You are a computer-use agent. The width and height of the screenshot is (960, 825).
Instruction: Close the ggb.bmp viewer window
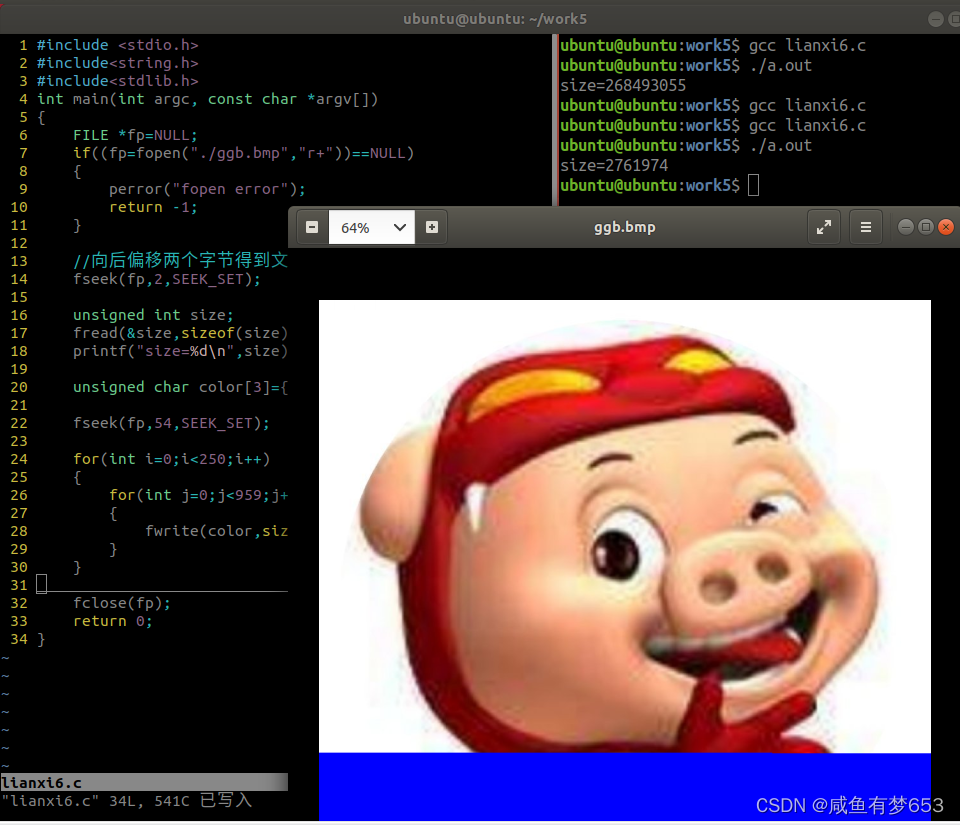pyautogui.click(x=946, y=227)
